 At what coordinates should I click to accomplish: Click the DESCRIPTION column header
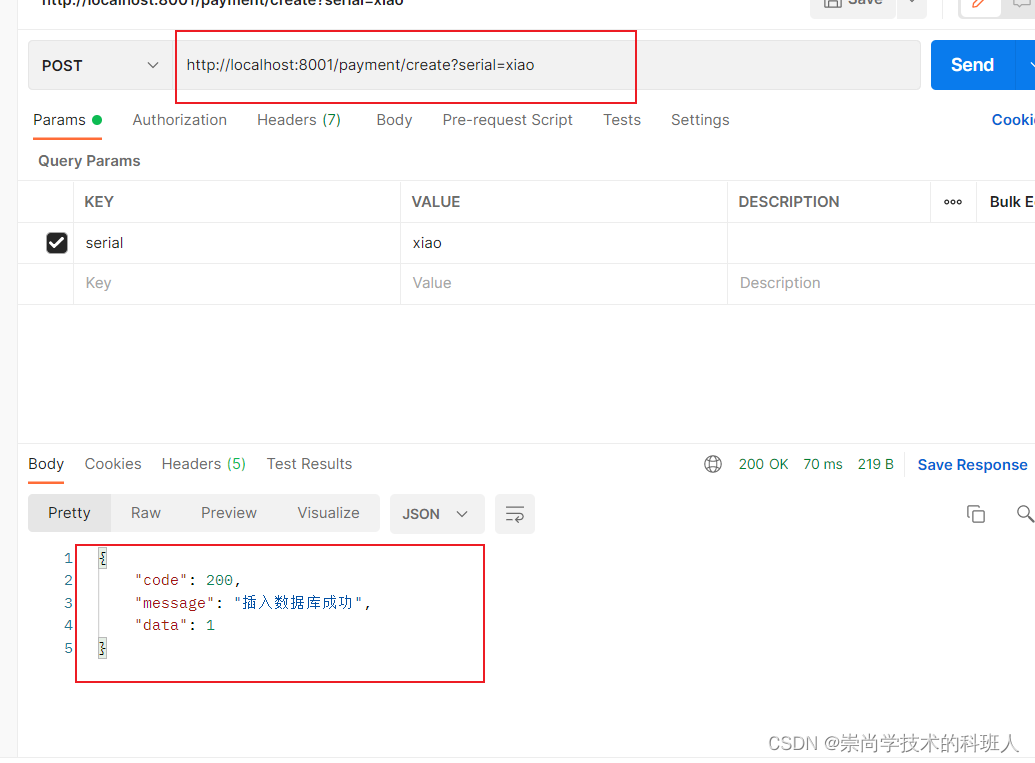click(789, 202)
